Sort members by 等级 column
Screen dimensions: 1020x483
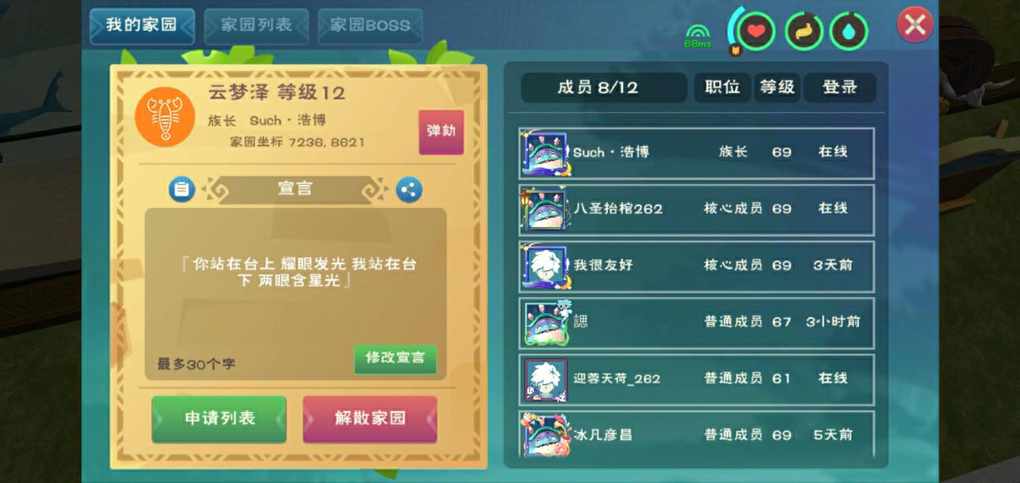pyautogui.click(x=777, y=87)
